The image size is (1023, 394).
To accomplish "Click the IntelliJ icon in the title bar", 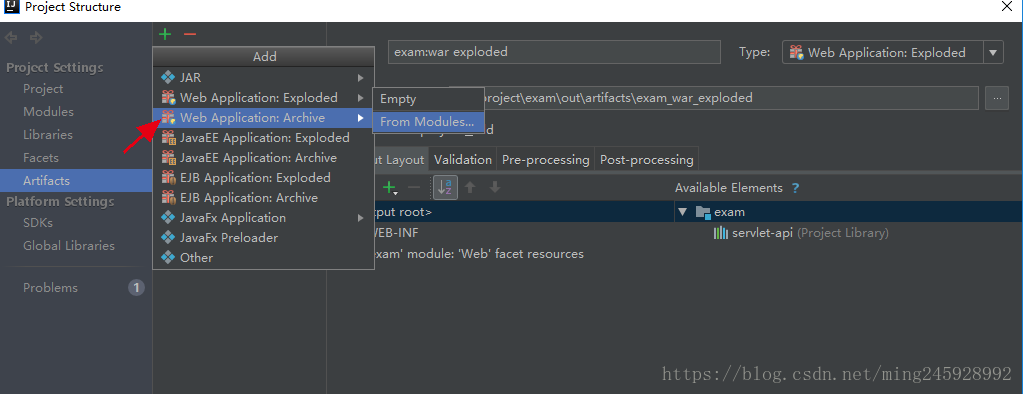I will coord(12,8).
